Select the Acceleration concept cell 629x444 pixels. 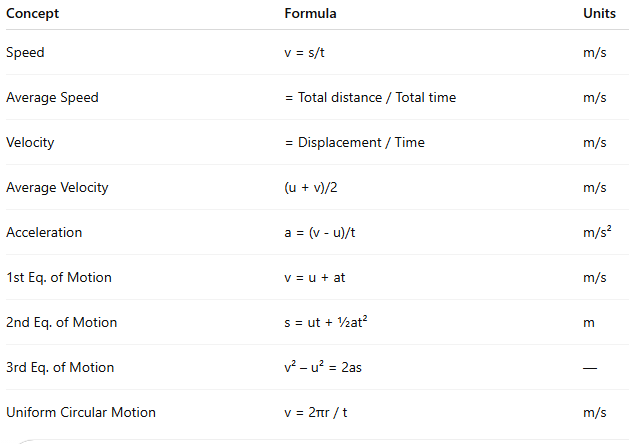[44, 232]
